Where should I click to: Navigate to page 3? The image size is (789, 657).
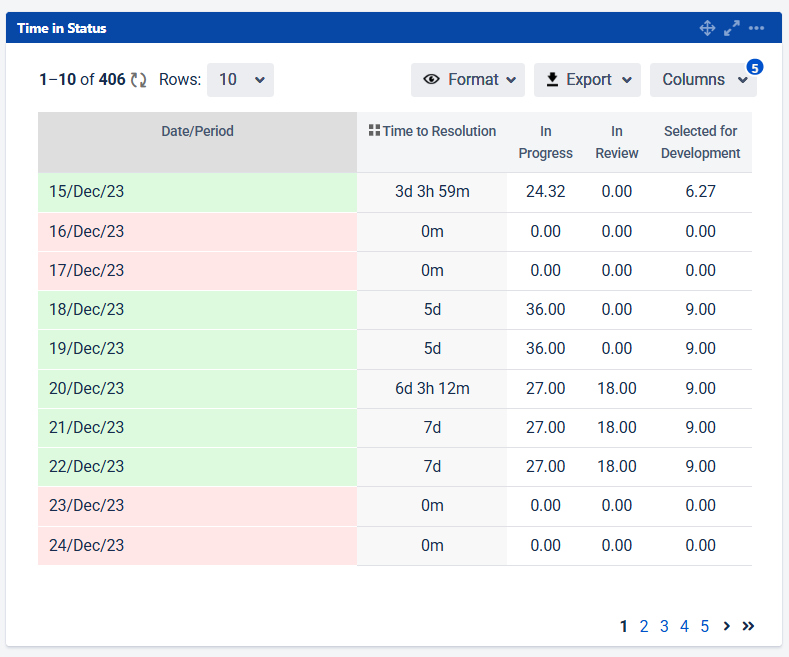(664, 626)
